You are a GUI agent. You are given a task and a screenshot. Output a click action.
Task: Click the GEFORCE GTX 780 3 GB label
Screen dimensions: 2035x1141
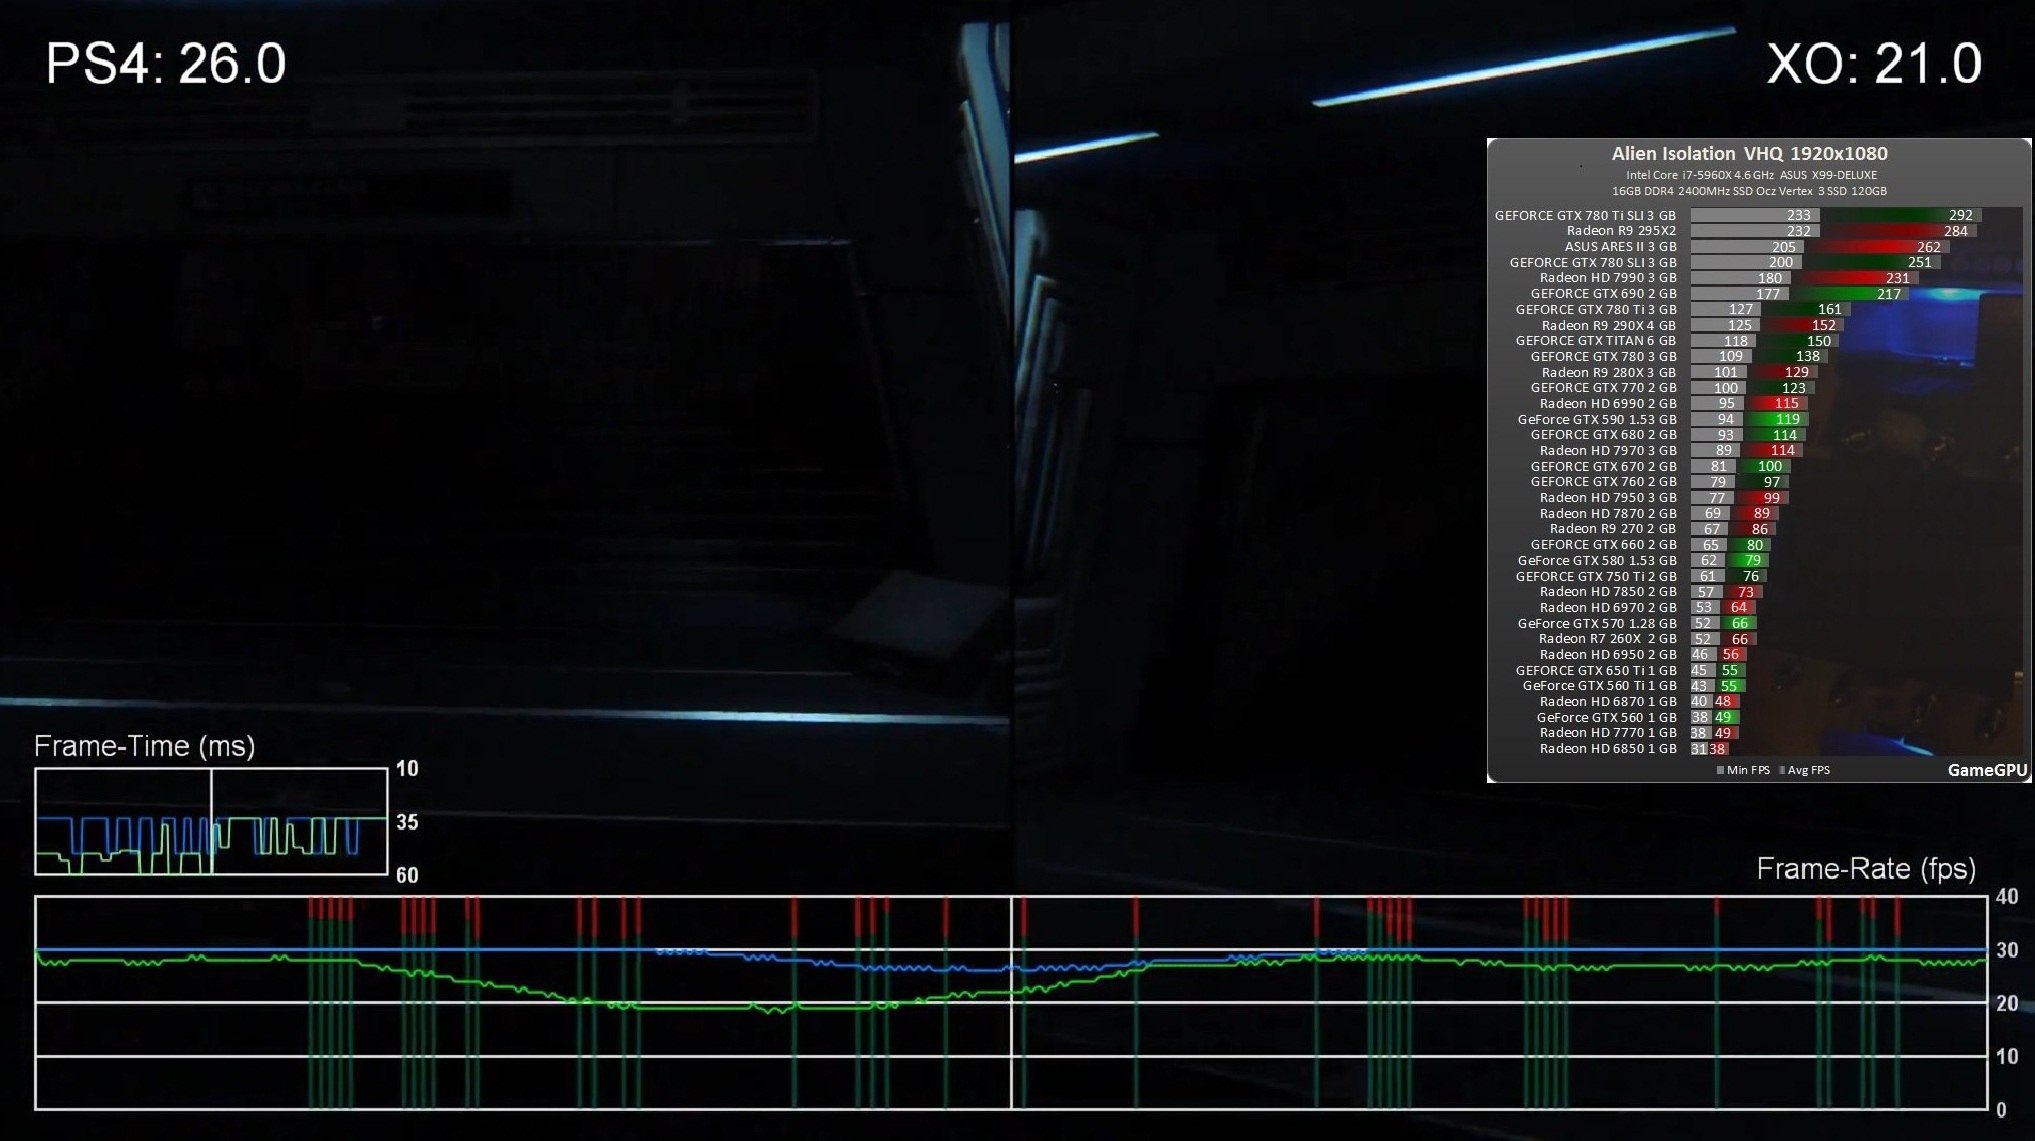(x=1603, y=357)
